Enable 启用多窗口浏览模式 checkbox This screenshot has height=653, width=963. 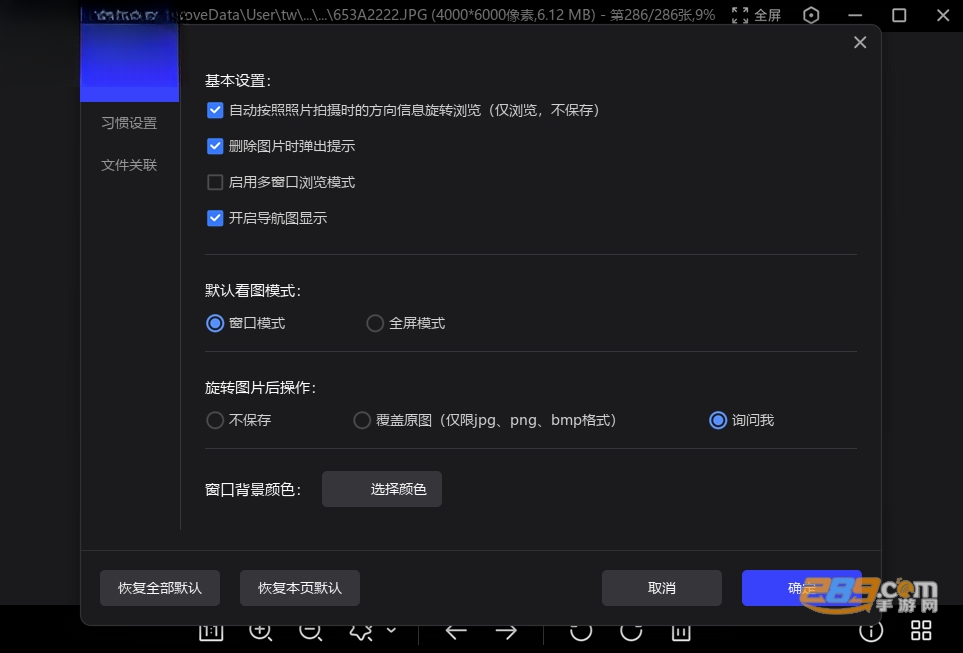pyautogui.click(x=215, y=182)
